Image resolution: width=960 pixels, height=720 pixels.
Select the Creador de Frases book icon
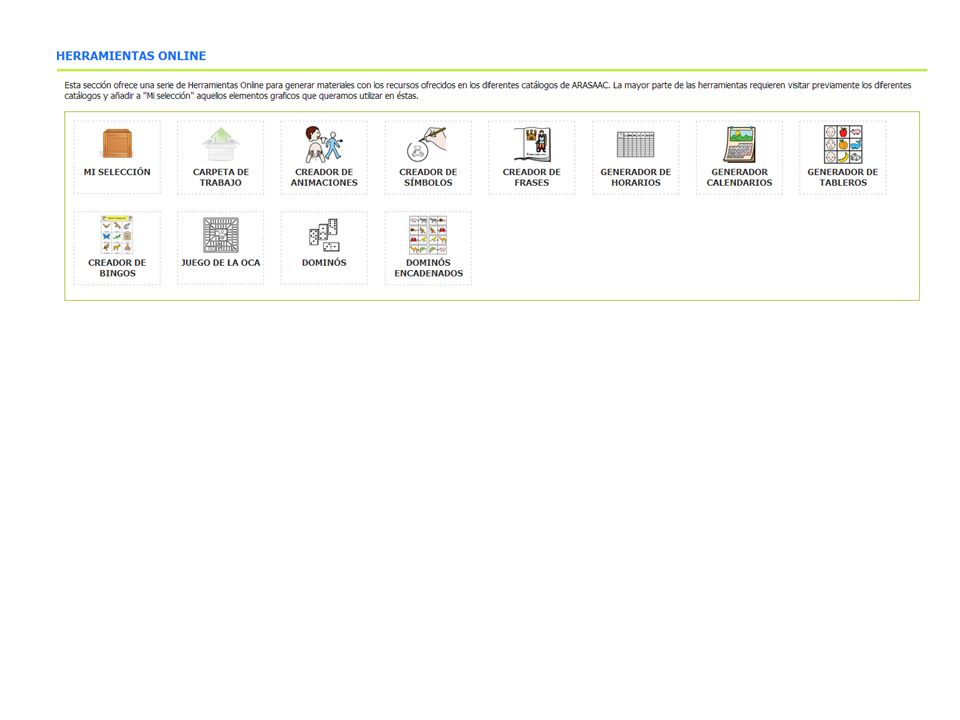pos(531,144)
